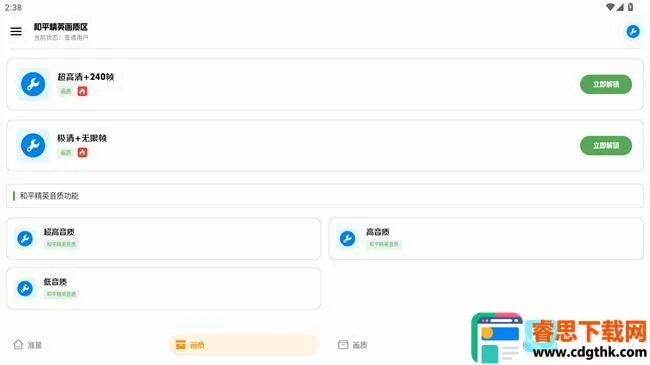Tap home icon in bottom navigation
650x365 pixels.
point(18,344)
